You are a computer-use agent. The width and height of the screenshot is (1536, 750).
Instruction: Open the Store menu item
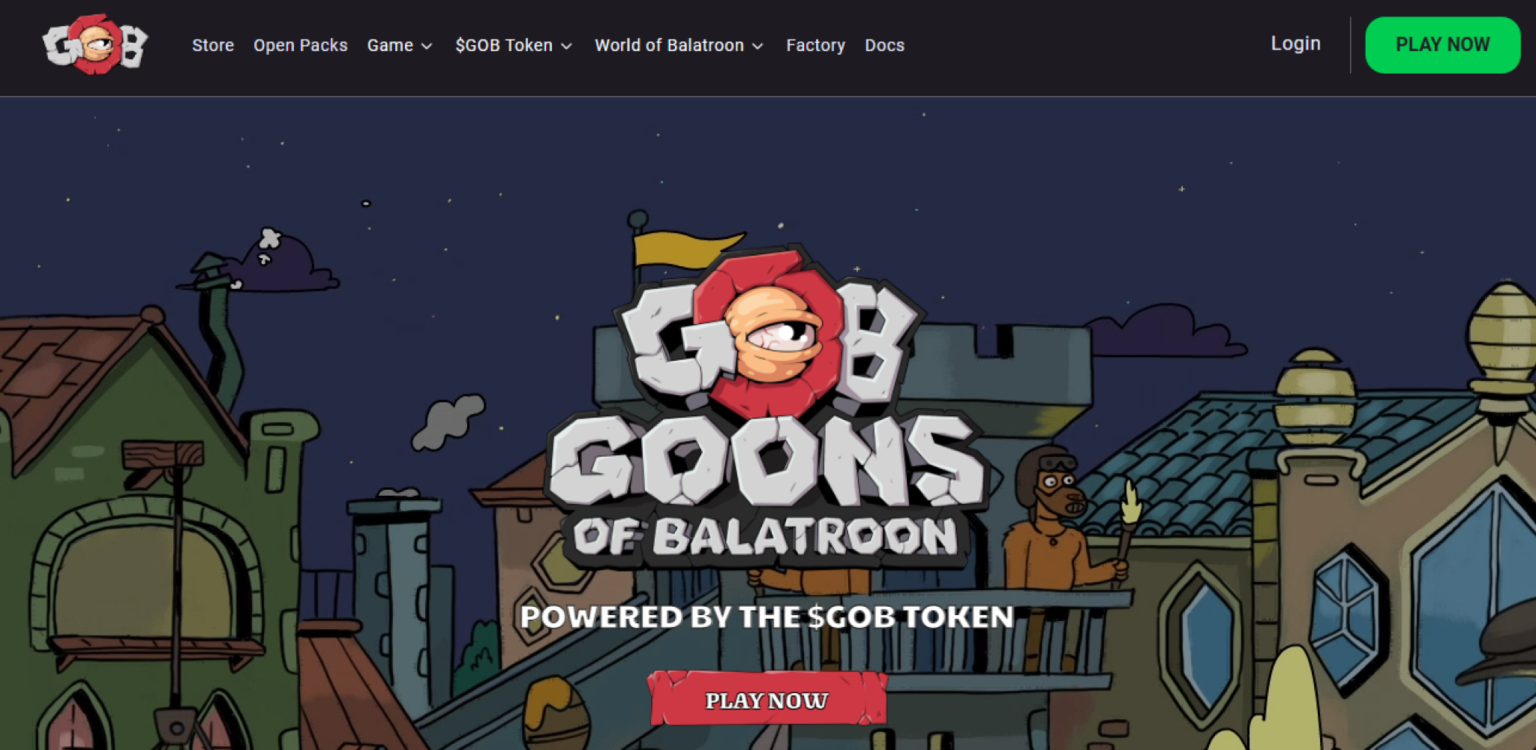click(213, 45)
